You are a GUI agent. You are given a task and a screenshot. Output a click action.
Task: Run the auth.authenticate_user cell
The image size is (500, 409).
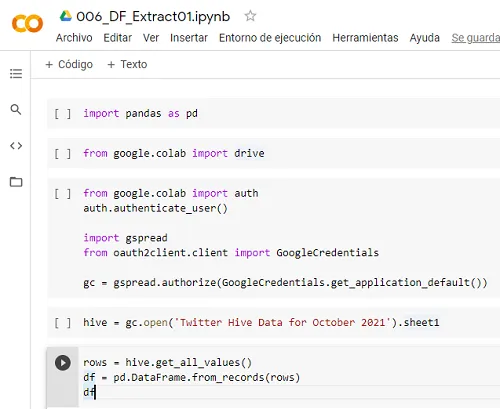63,194
